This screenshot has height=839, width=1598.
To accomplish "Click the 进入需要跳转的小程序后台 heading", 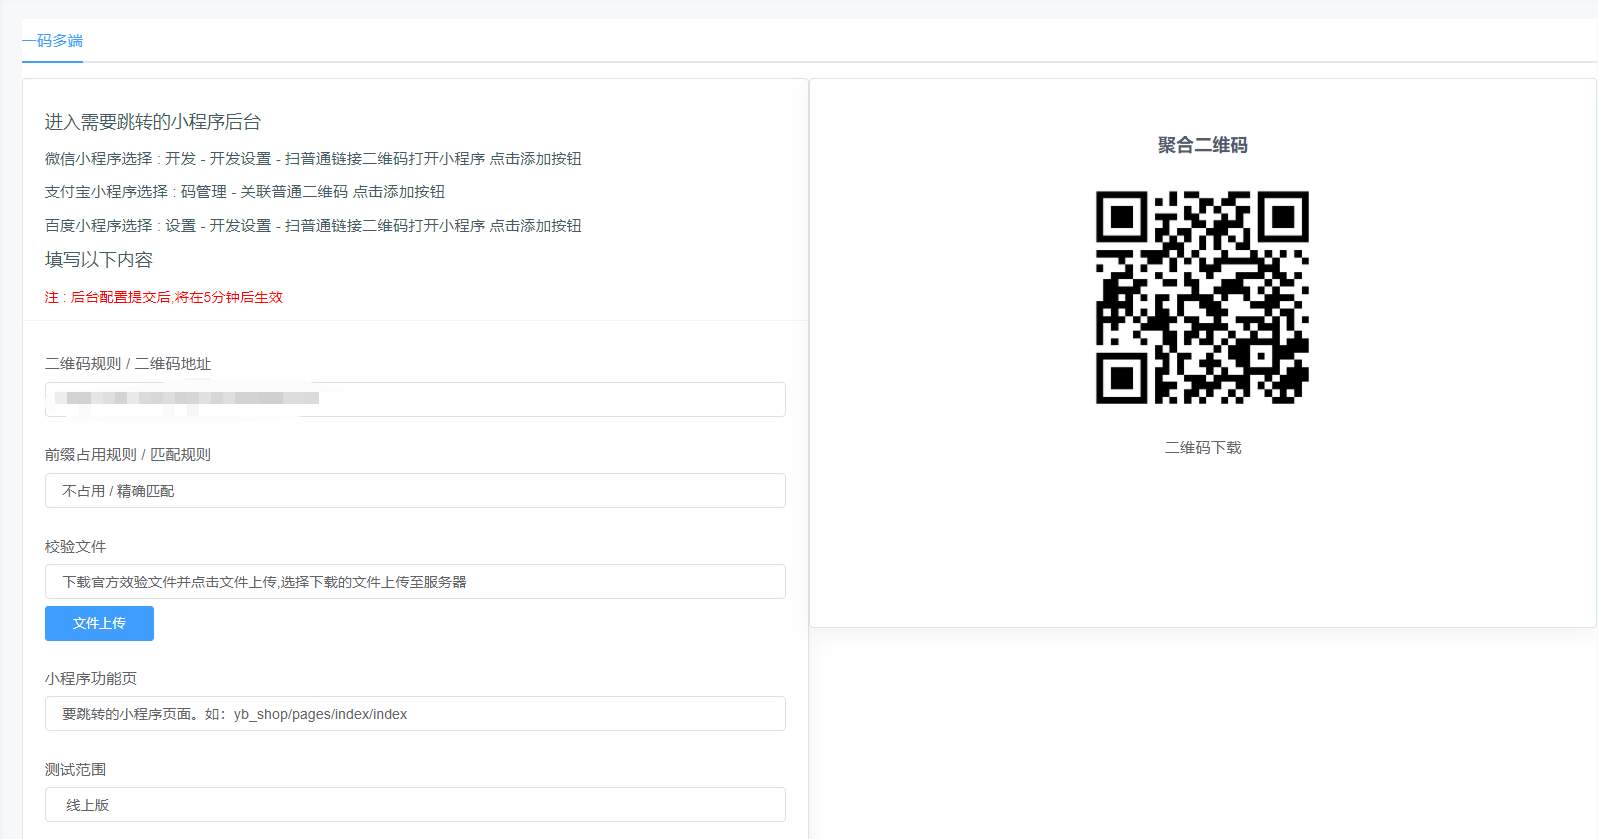I will 153,122.
